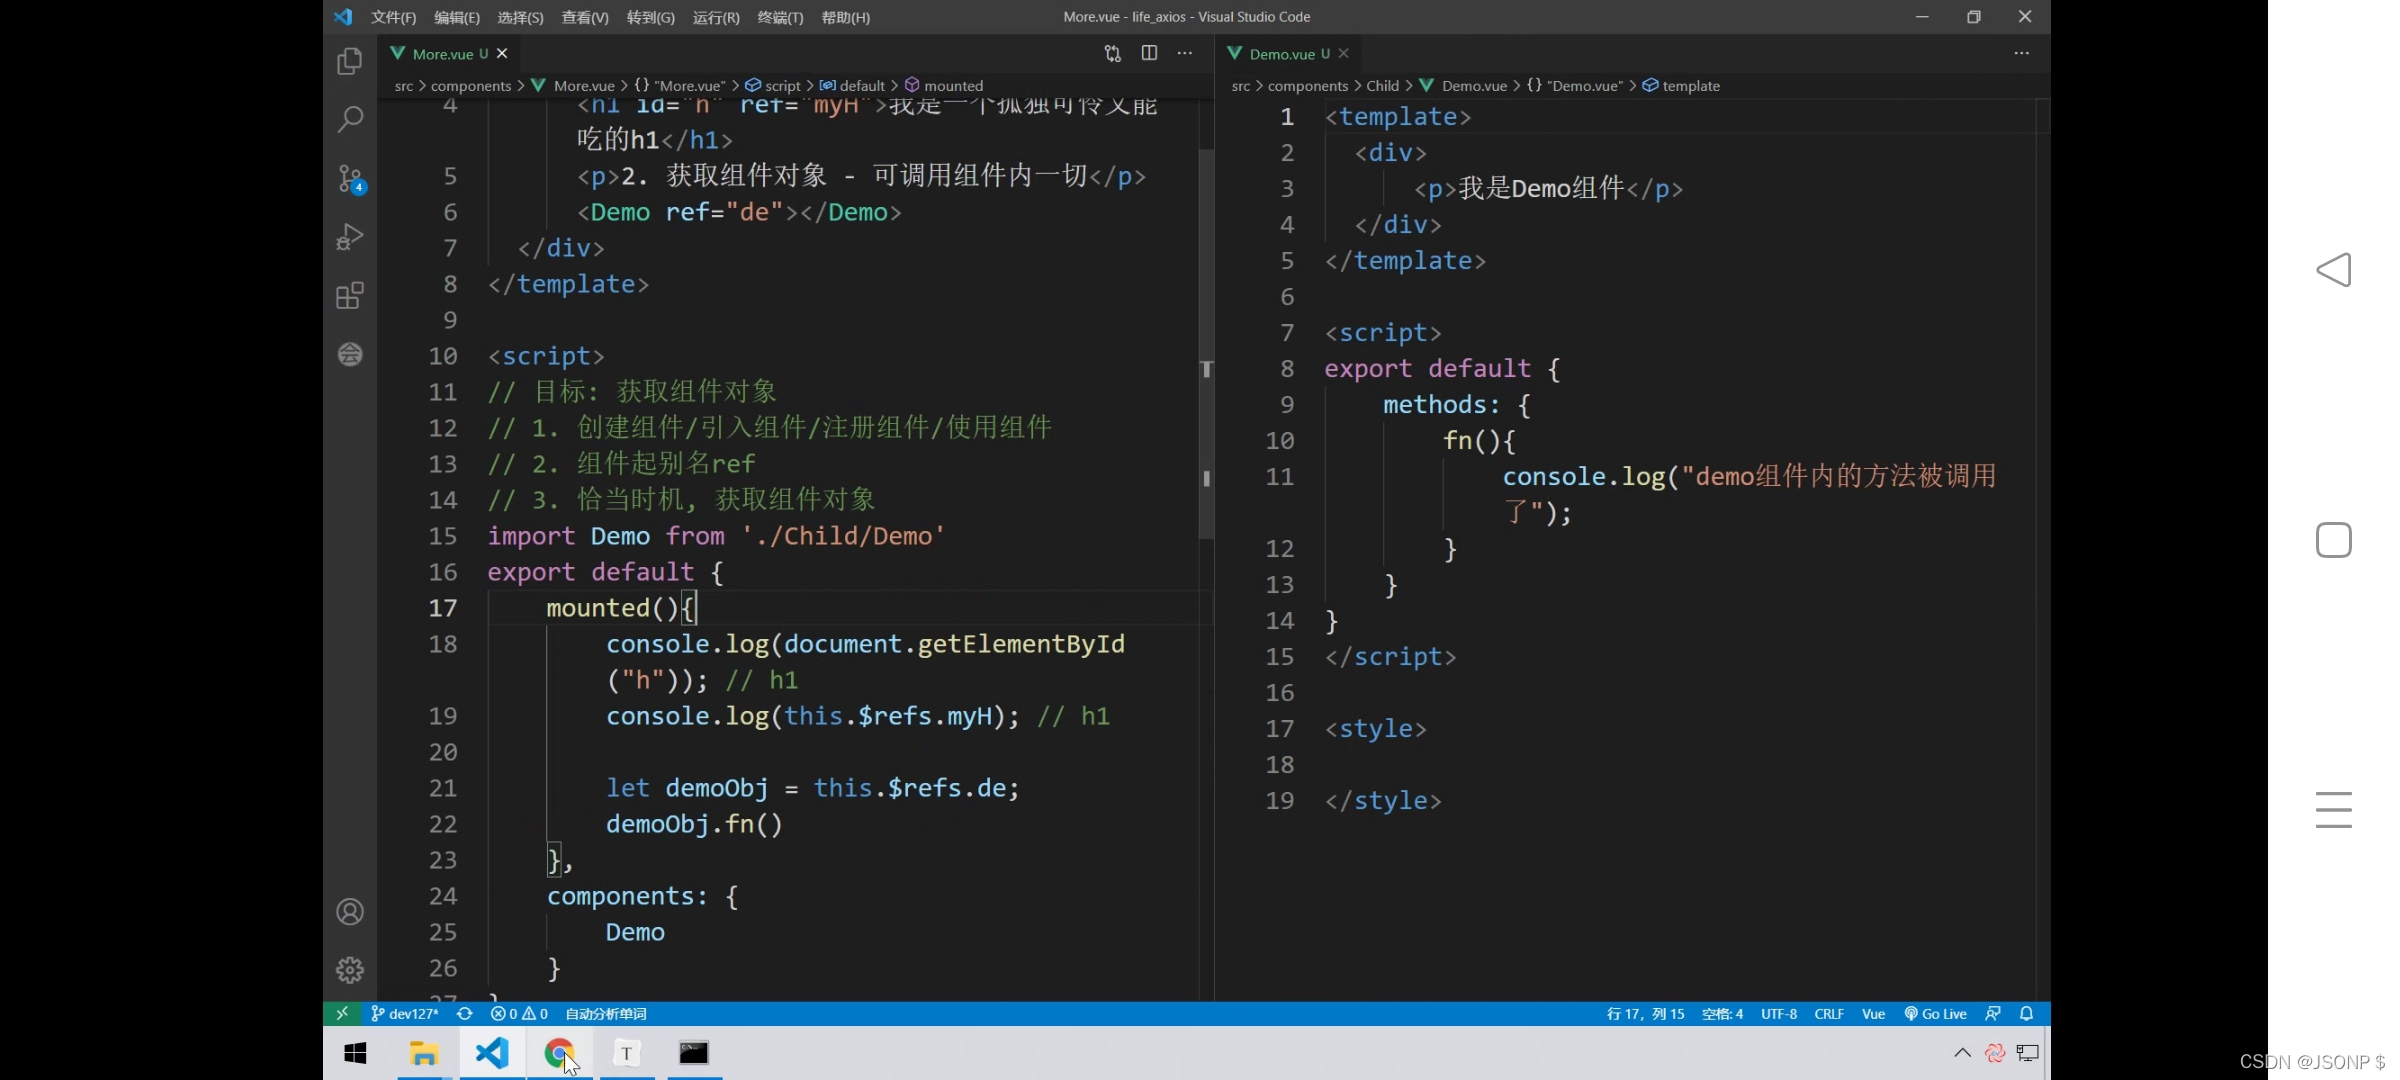The width and height of the screenshot is (2400, 1080).
Task: Click the left editor vertical scrollbar thumb
Action: (x=1206, y=344)
